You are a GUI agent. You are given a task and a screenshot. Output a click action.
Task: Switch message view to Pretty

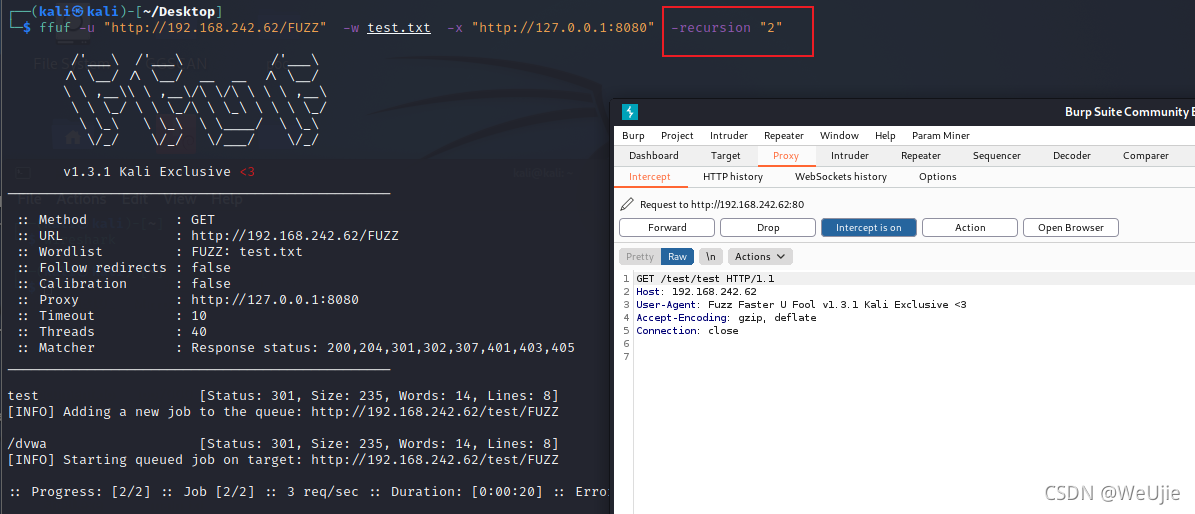[x=639, y=256]
